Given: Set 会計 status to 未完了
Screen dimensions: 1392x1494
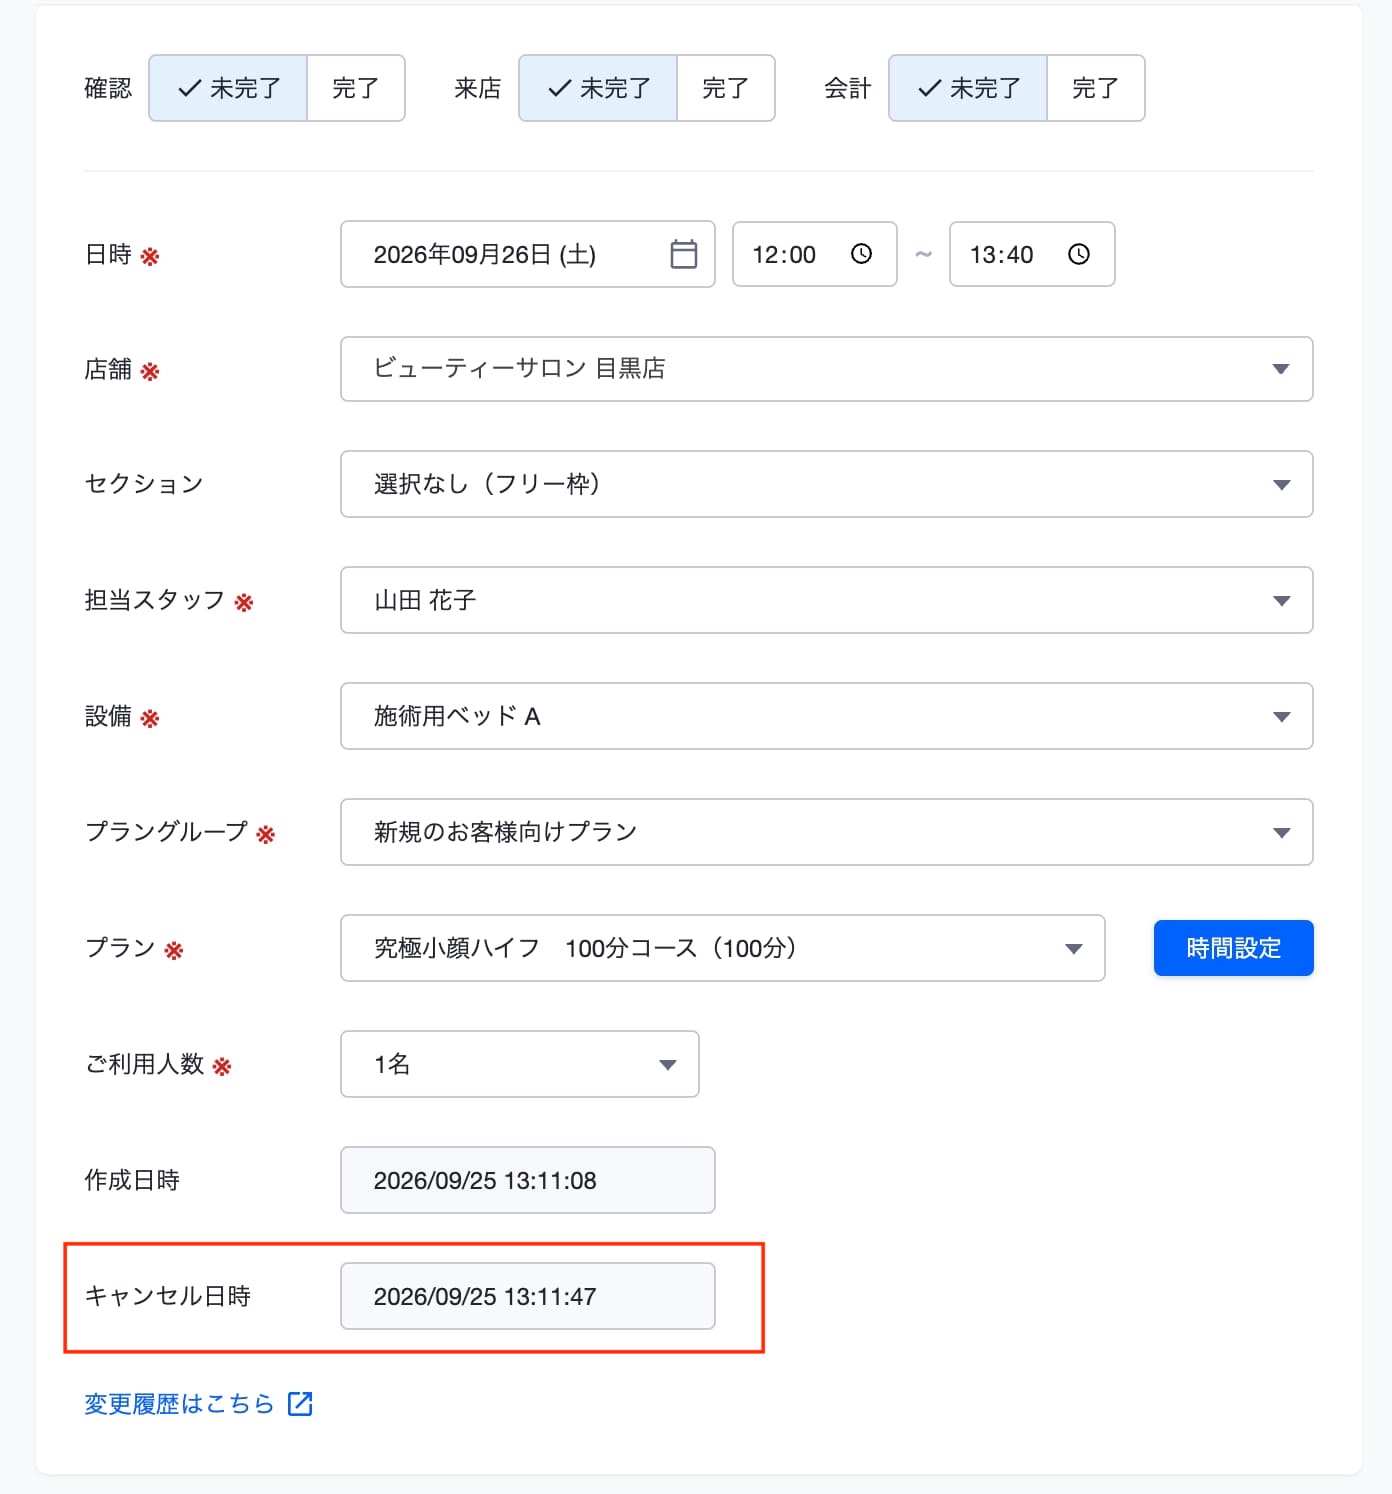Looking at the screenshot, I should (968, 88).
